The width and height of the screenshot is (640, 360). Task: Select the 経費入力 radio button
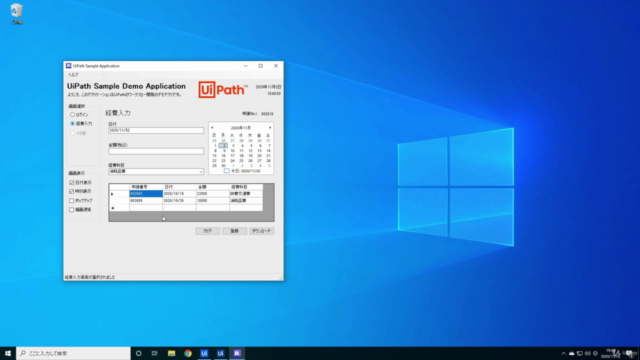tap(81, 123)
